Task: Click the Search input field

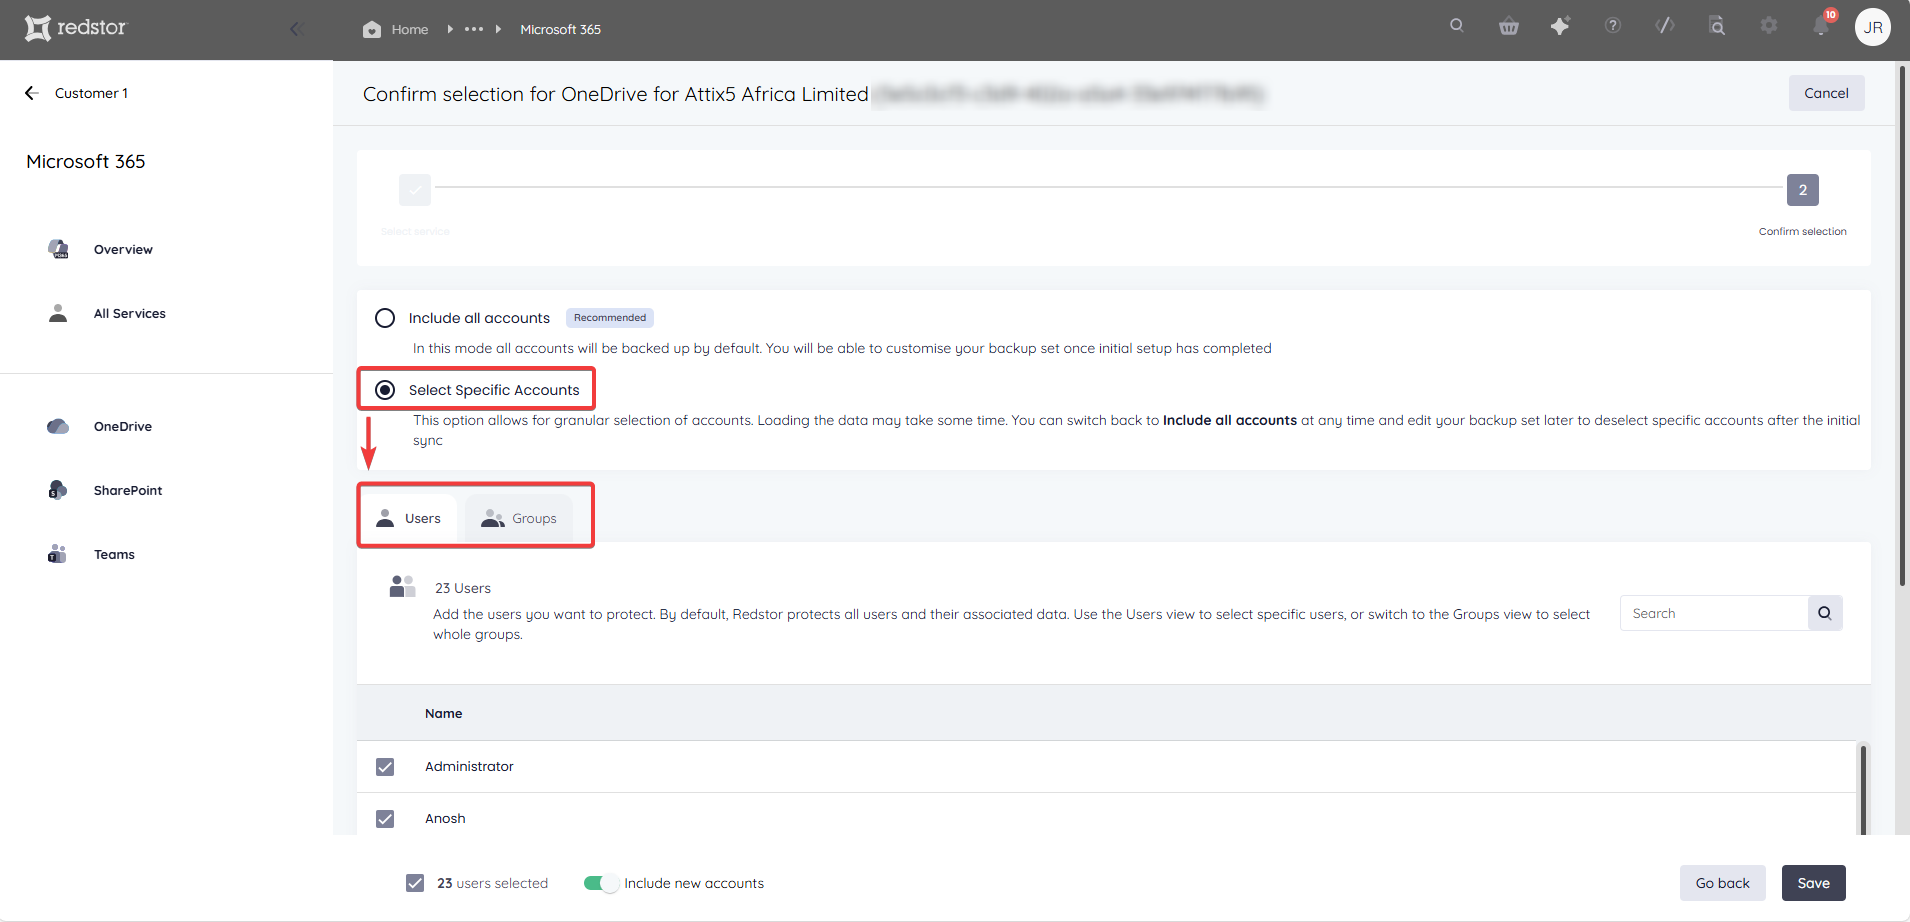Action: [x=1714, y=613]
